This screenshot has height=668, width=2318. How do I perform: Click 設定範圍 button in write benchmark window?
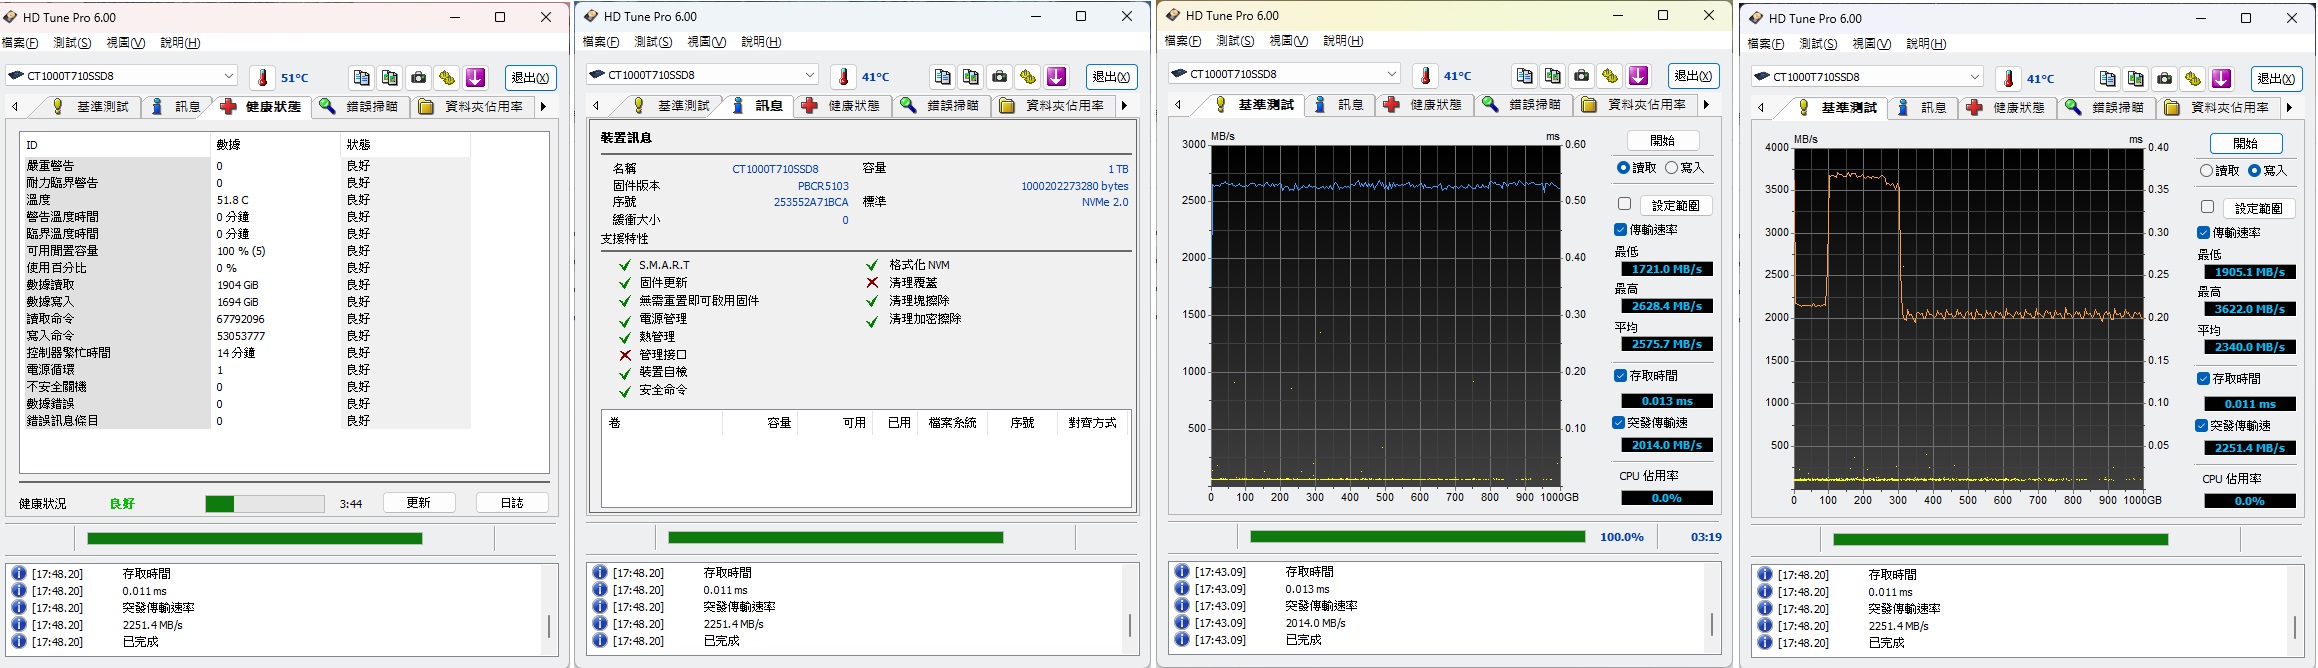(2259, 208)
